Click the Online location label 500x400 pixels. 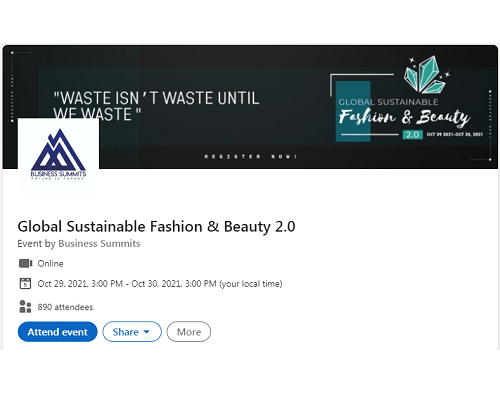pos(50,263)
